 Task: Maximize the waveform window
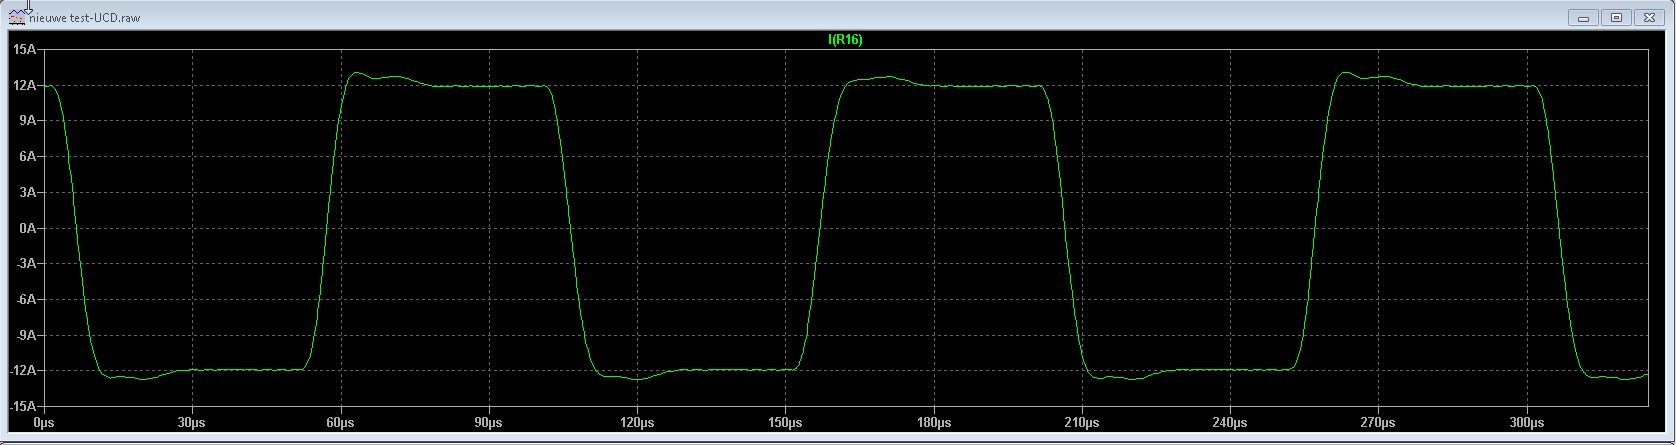[1616, 17]
